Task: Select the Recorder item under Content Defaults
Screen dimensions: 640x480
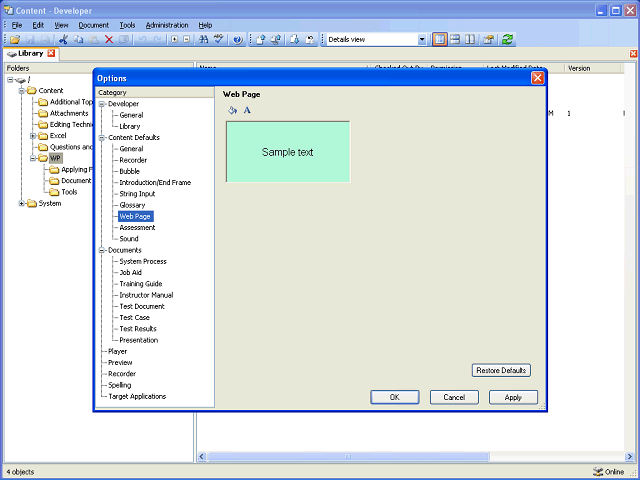Action: [133, 160]
